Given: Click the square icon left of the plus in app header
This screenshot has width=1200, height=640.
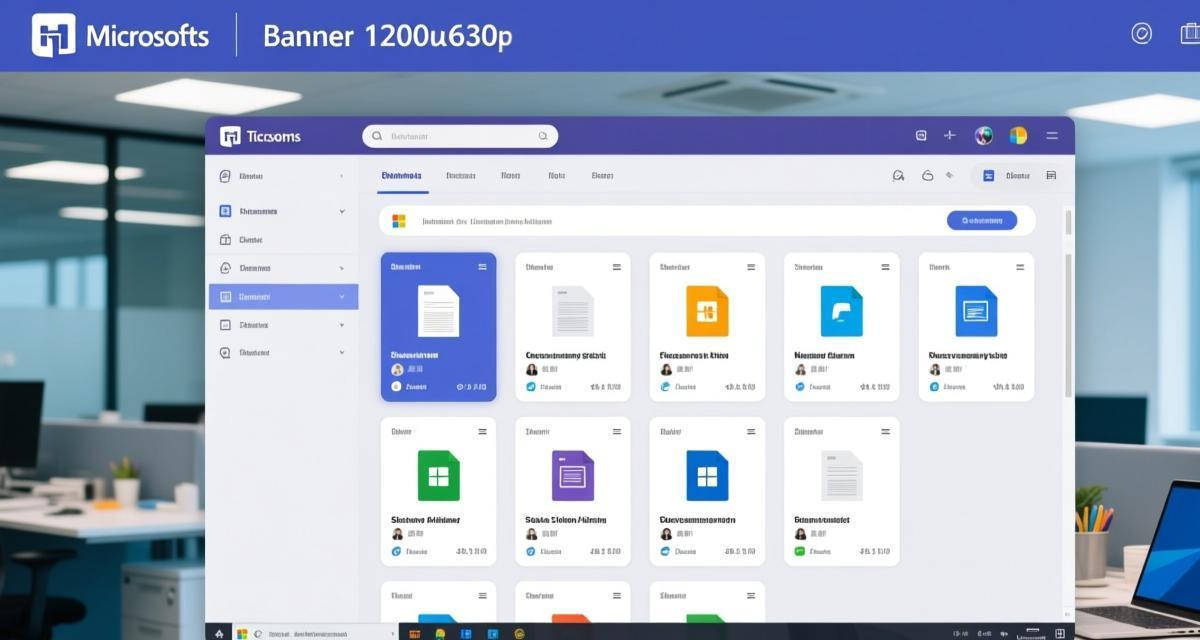Looking at the screenshot, I should pos(921,135).
